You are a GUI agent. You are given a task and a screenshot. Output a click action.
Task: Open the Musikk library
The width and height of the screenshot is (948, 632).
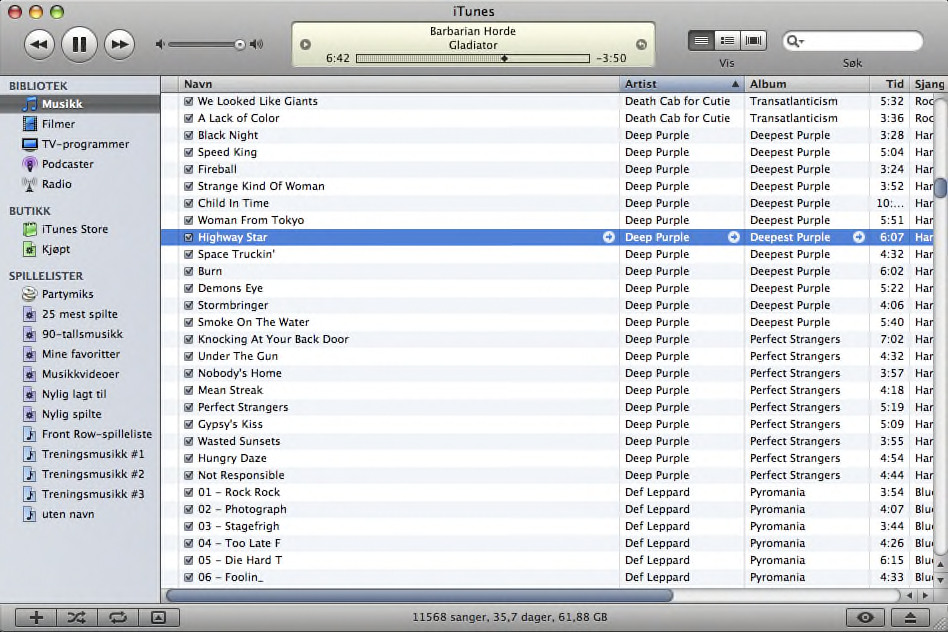coord(80,104)
